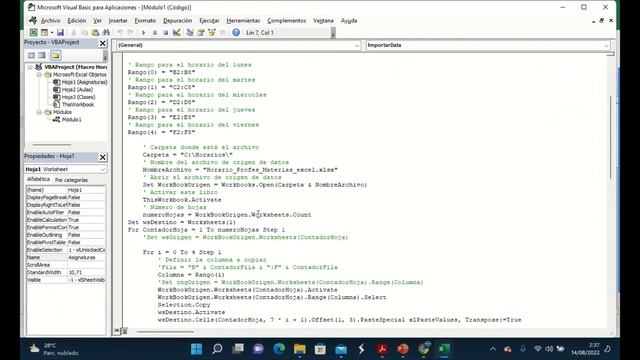Viewport: 640px width, 360px height.
Task: Click the toolbar options overflow arrow
Action: tap(333, 33)
